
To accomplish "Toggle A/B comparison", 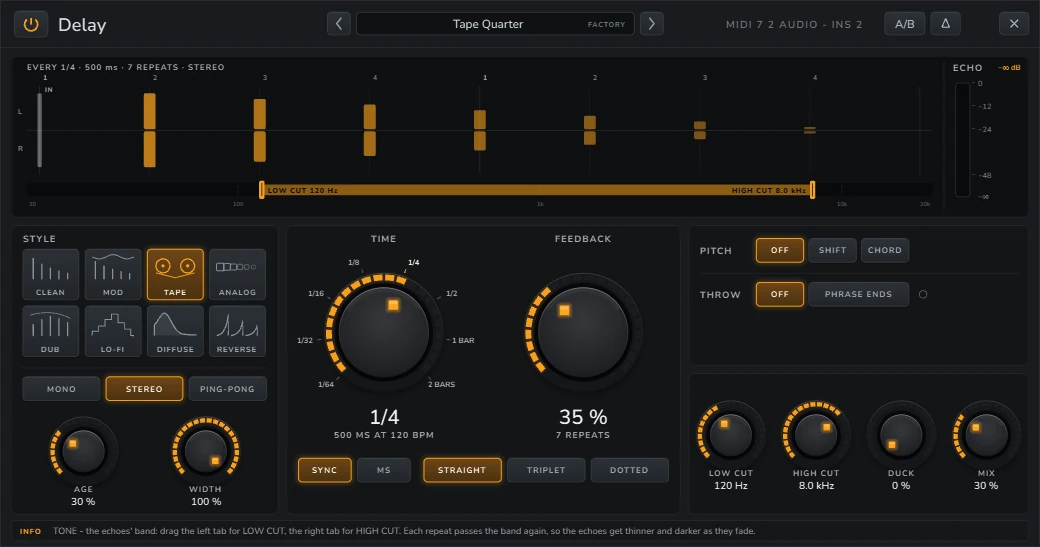I will tap(905, 24).
